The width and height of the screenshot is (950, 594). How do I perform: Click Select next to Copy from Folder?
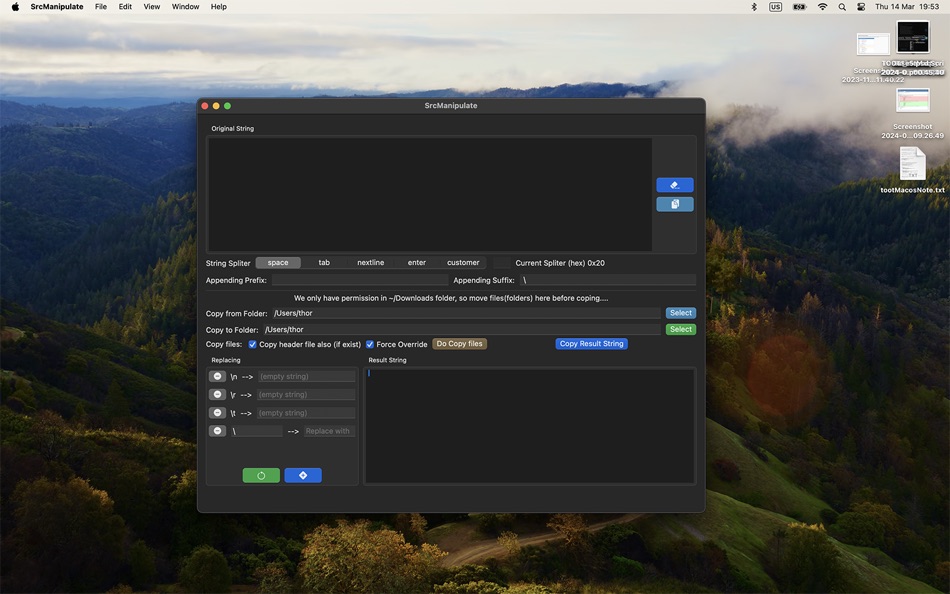click(x=680, y=312)
